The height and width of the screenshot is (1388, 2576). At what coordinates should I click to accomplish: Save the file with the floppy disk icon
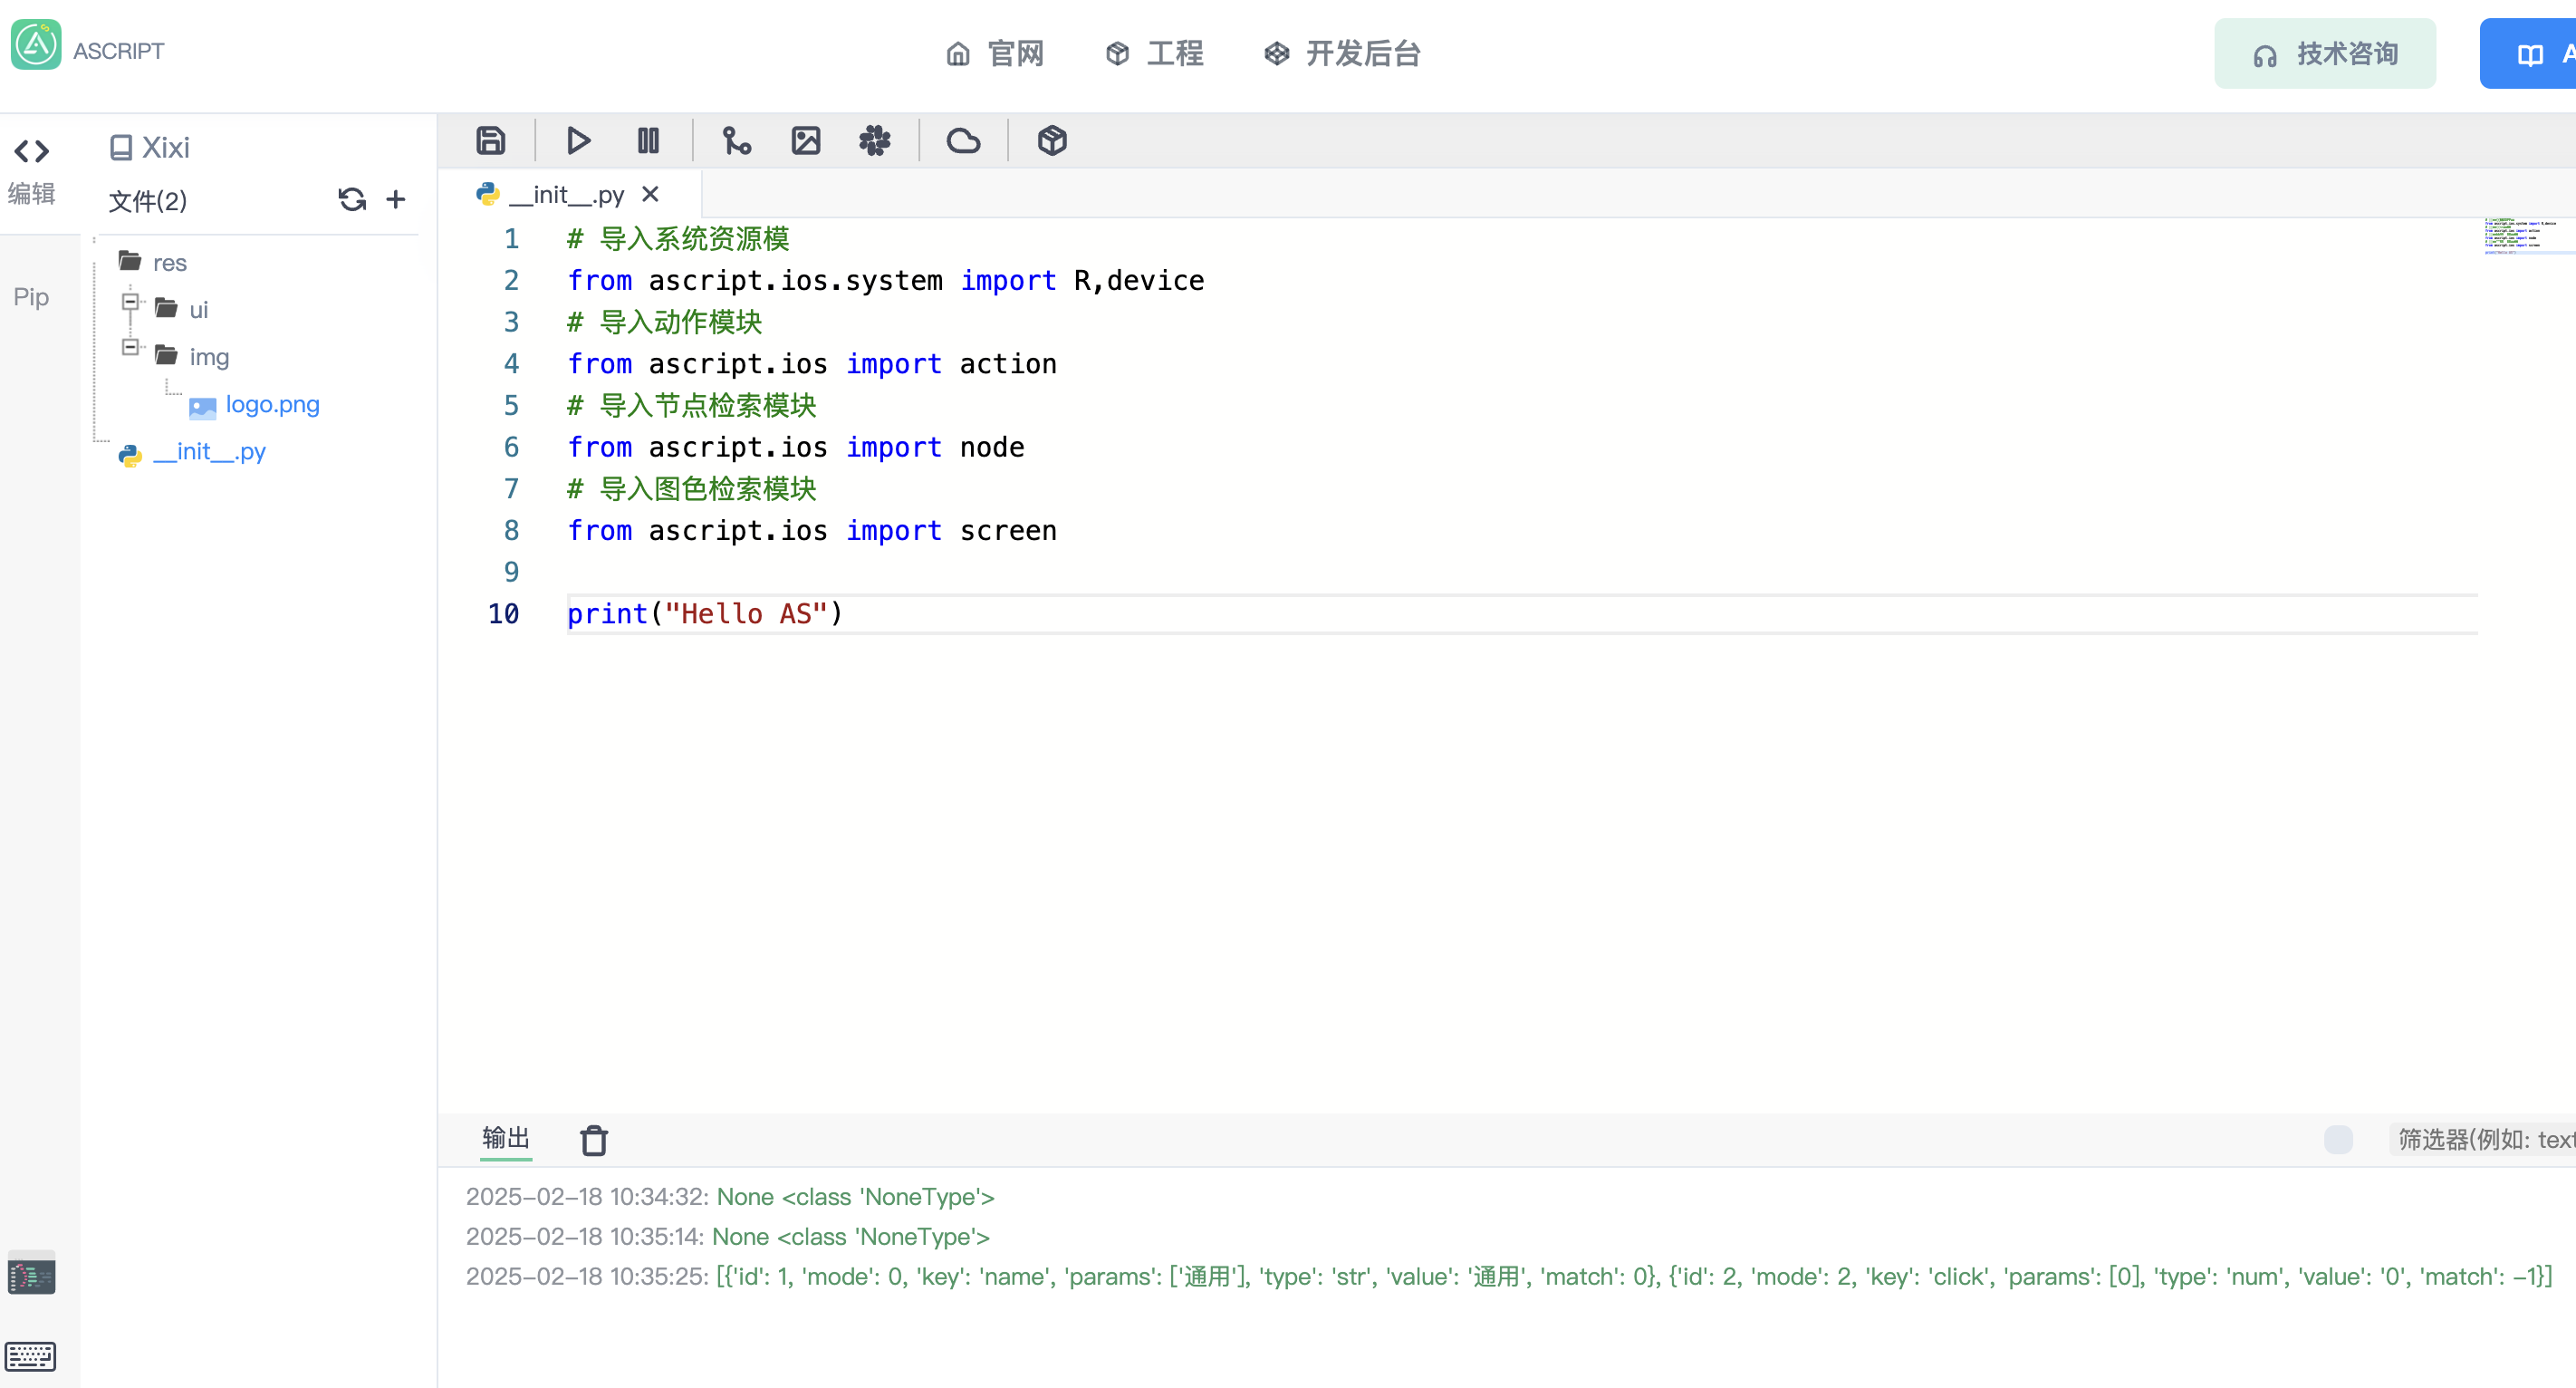pyautogui.click(x=490, y=141)
